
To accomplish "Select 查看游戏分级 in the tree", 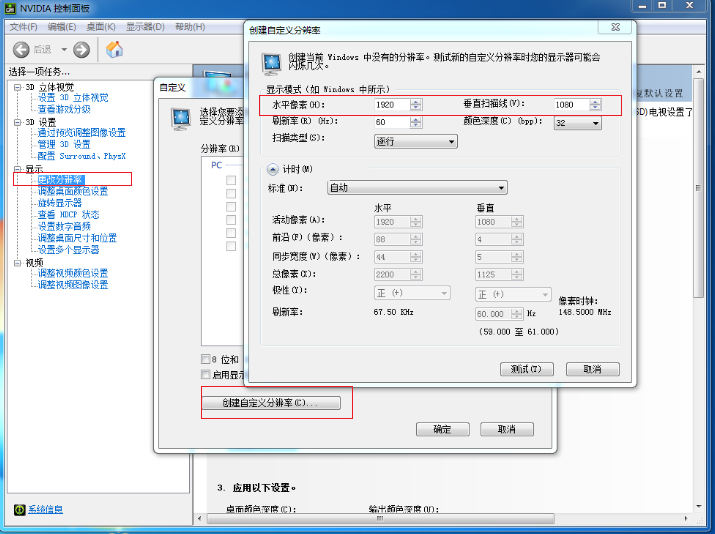I will (x=64, y=109).
